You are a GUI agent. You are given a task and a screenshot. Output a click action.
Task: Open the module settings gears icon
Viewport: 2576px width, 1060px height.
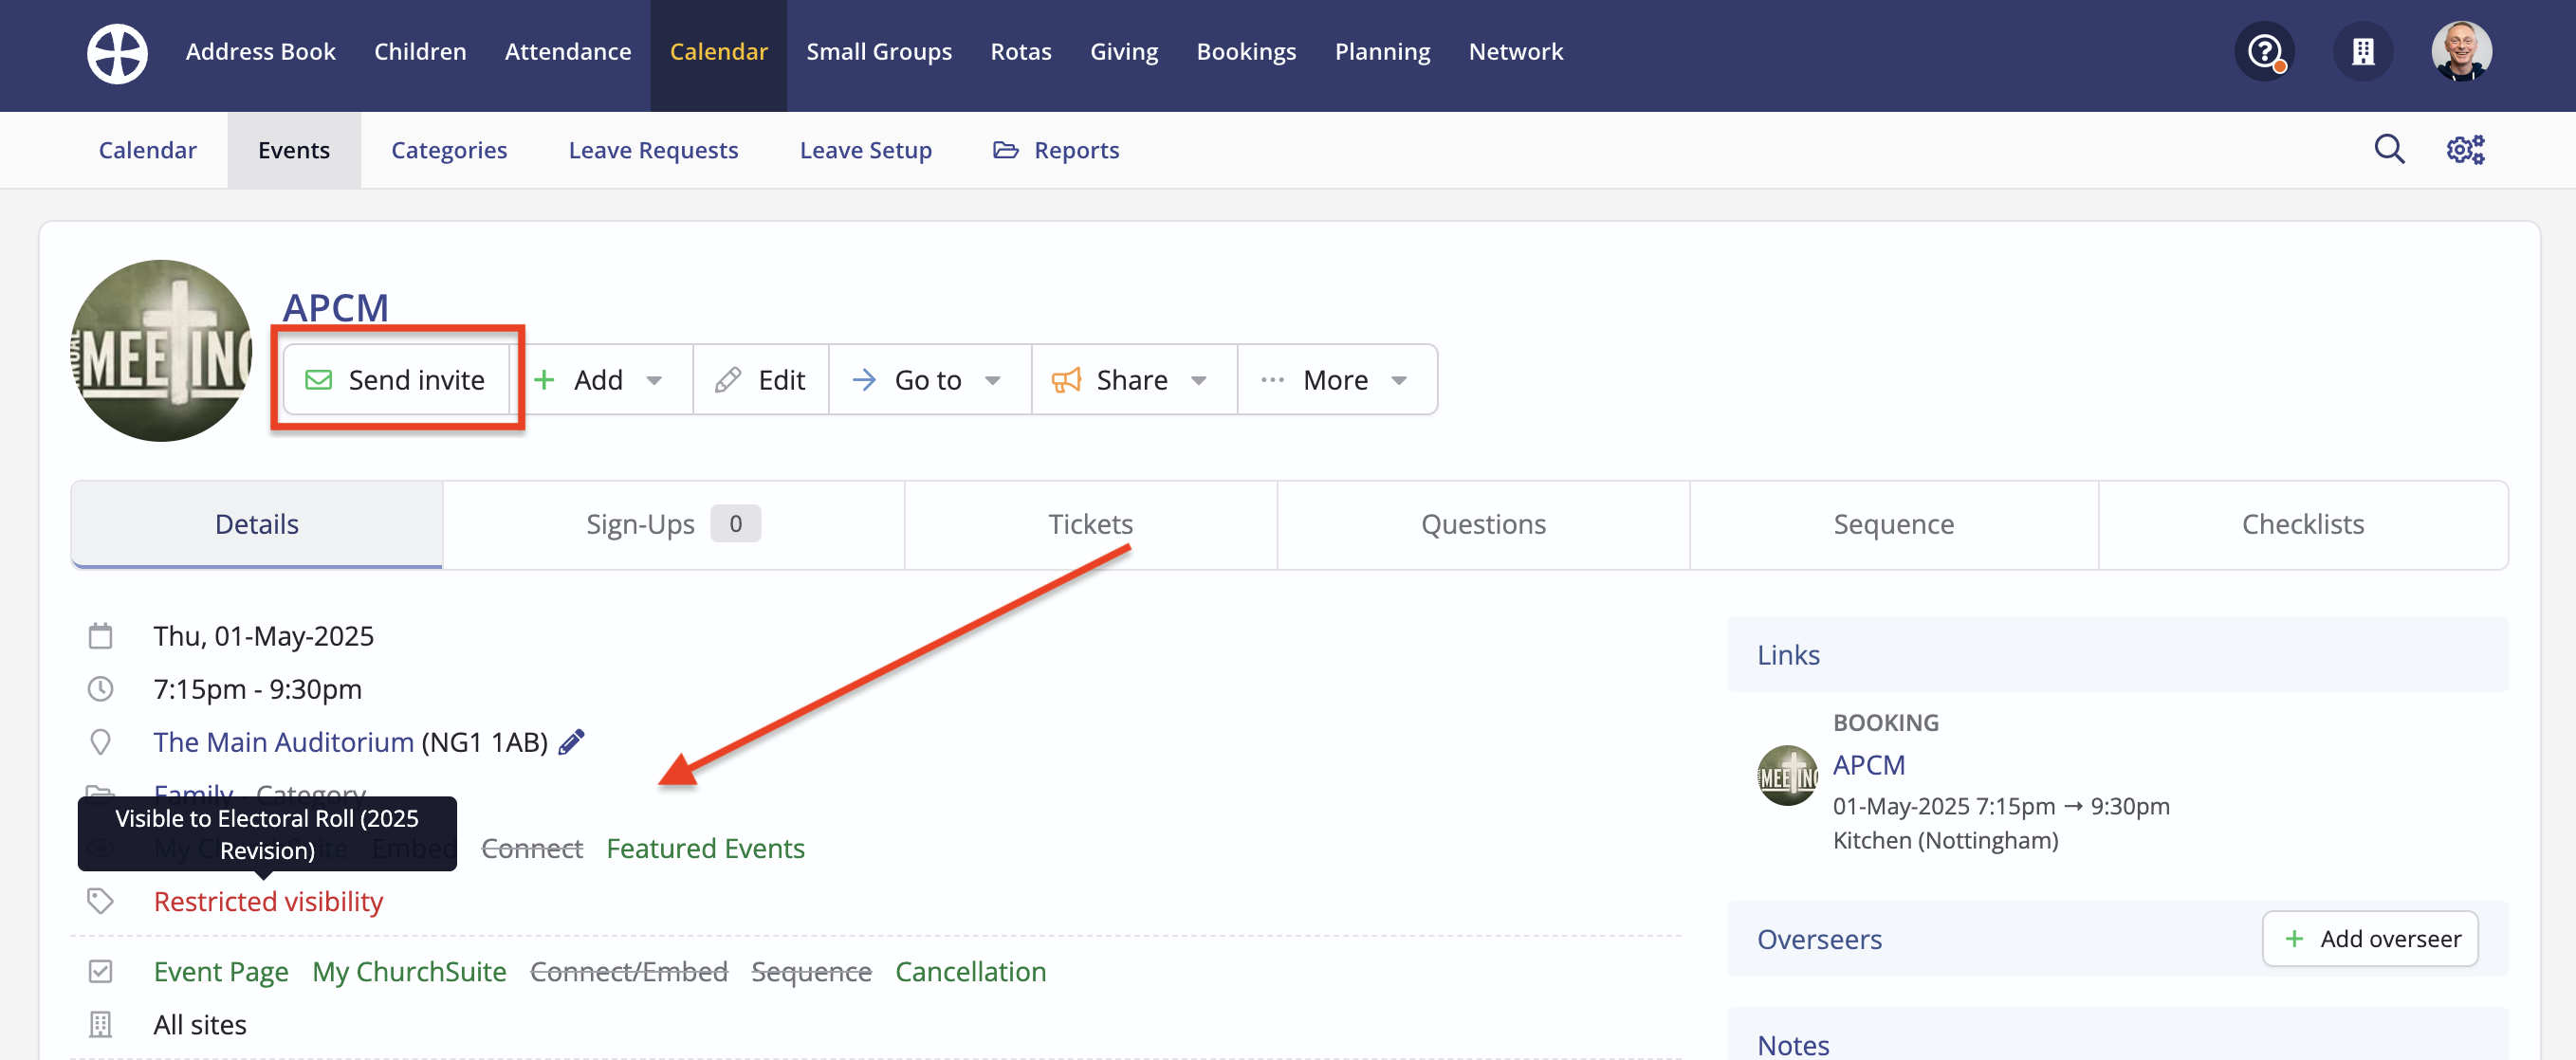tap(2465, 149)
